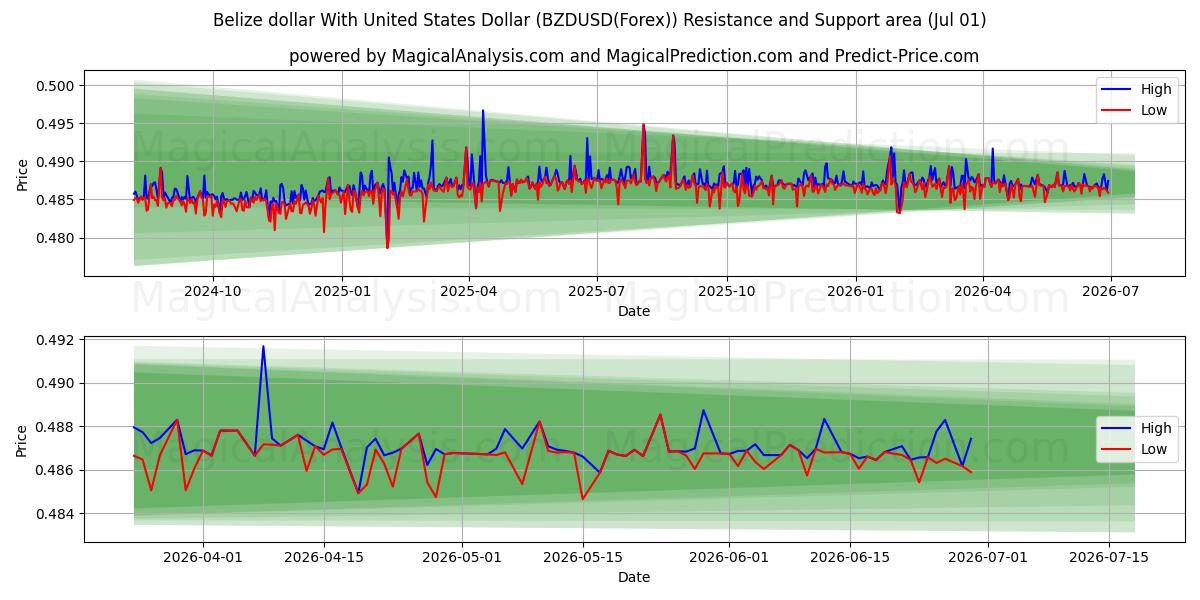The height and width of the screenshot is (600, 1200).
Task: Click the 0.492 tick on bottom chart
Action: [x=56, y=341]
